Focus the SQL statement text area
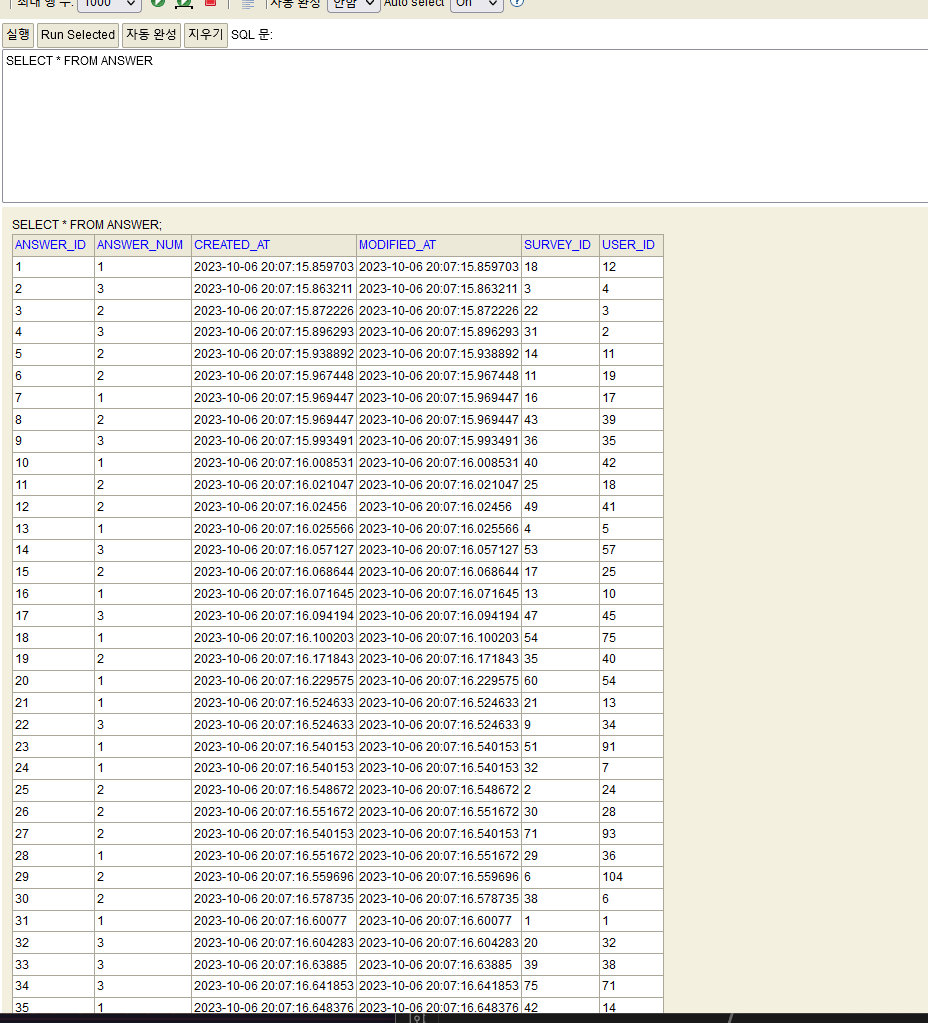This screenshot has height=1023, width=928. [465, 126]
